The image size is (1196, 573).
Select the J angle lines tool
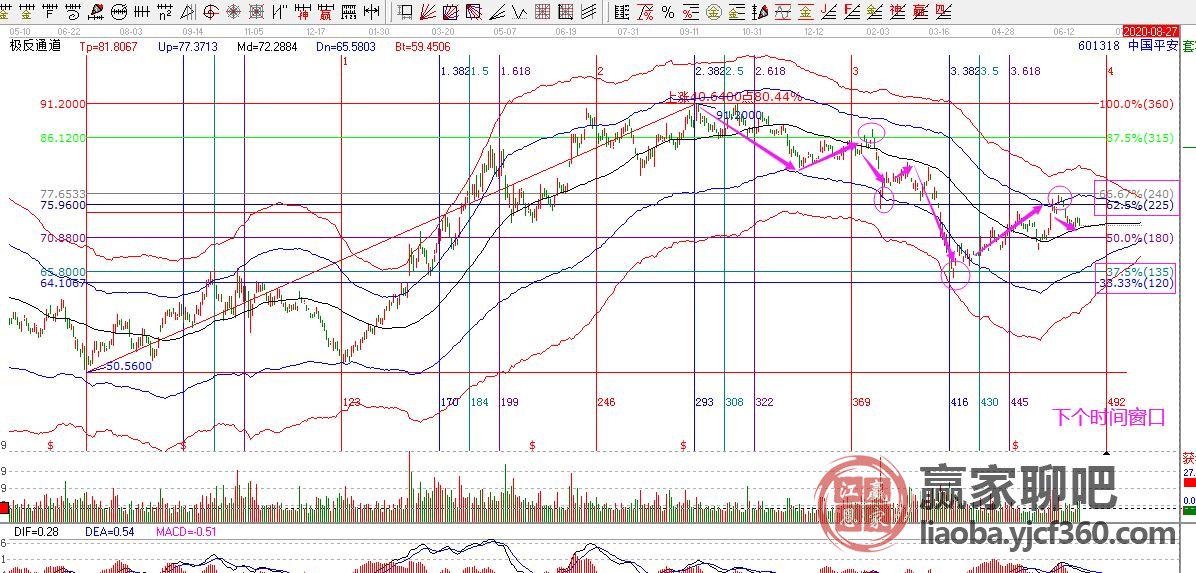pos(829,11)
